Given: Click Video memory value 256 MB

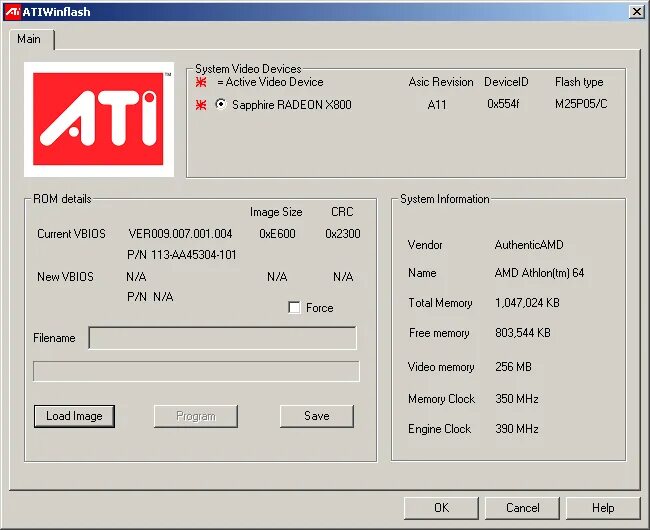Looking at the screenshot, I should coord(513,367).
